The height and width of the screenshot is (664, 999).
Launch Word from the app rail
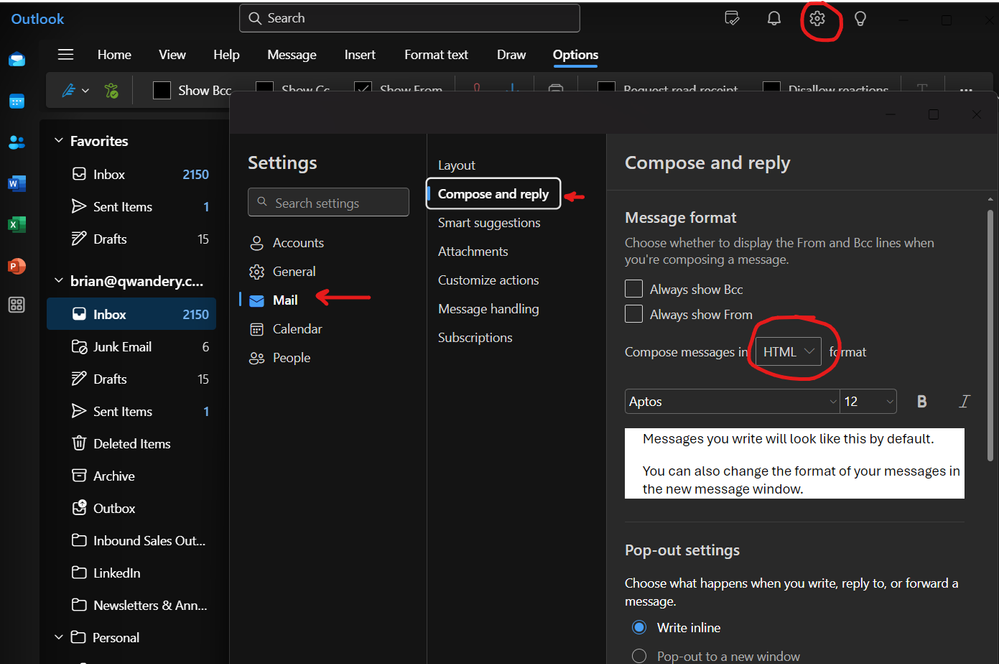(17, 183)
